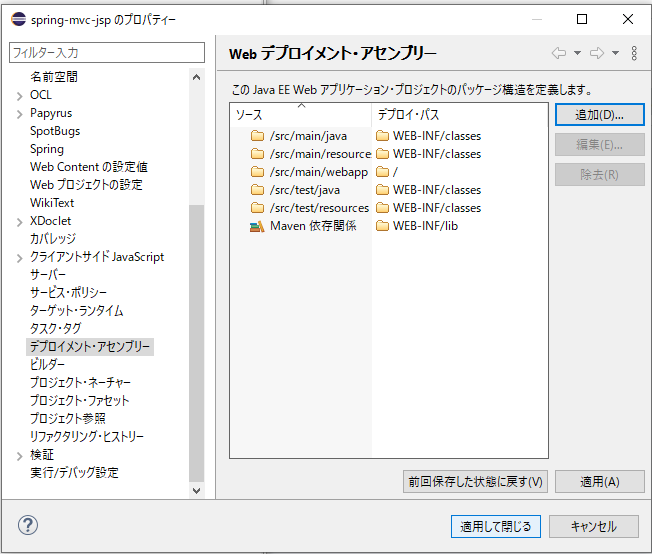The height and width of the screenshot is (554, 652).
Task: Select Spring in the tree
Action: pos(47,149)
